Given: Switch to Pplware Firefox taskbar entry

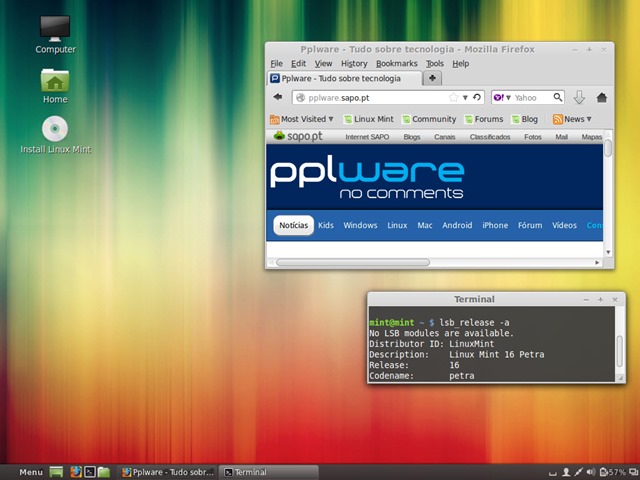Looking at the screenshot, I should 168,472.
